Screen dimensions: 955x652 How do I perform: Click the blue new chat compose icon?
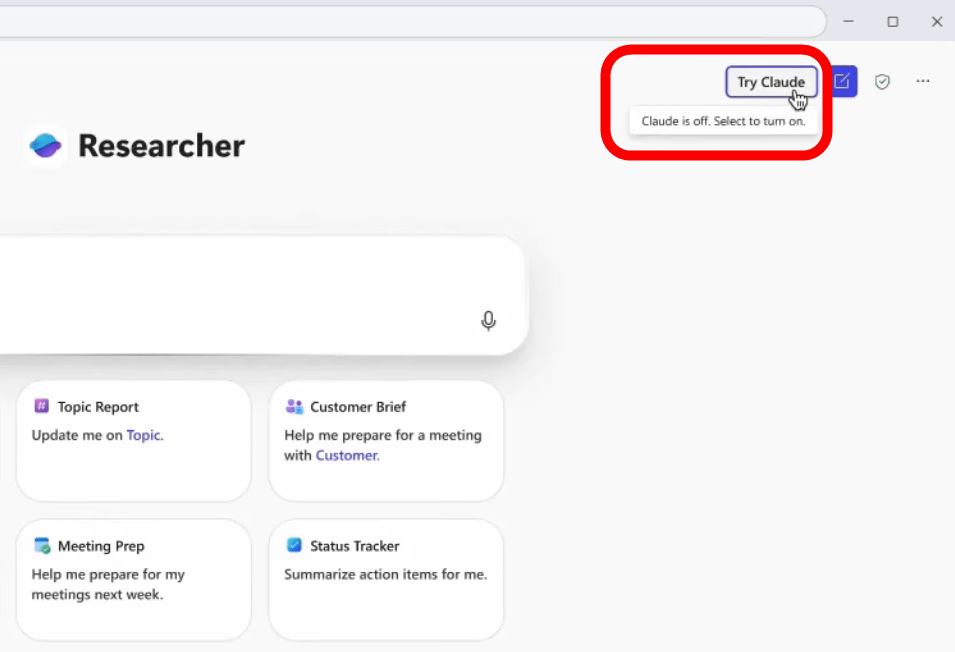coord(842,82)
